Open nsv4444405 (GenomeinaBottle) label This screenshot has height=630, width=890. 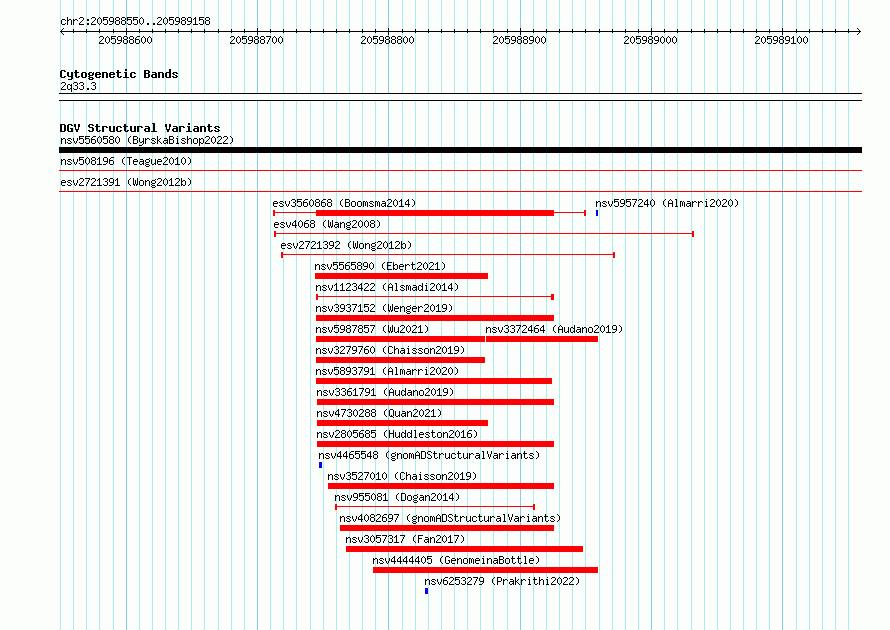click(x=456, y=560)
